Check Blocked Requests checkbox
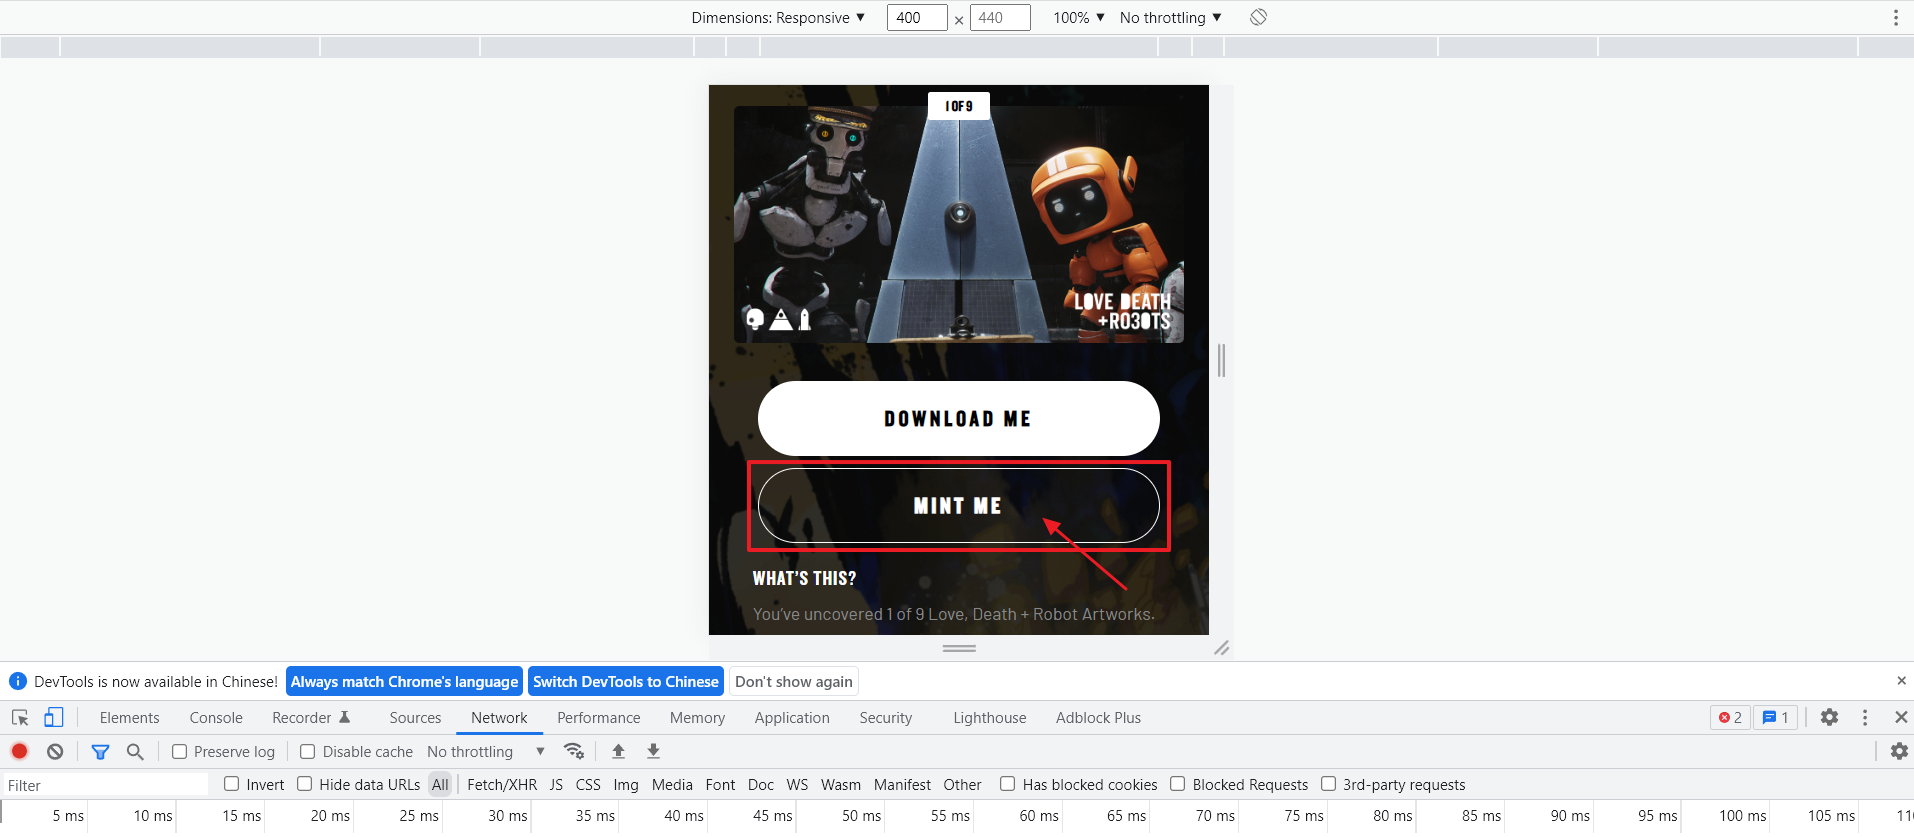Image resolution: width=1914 pixels, height=837 pixels. click(x=1178, y=784)
